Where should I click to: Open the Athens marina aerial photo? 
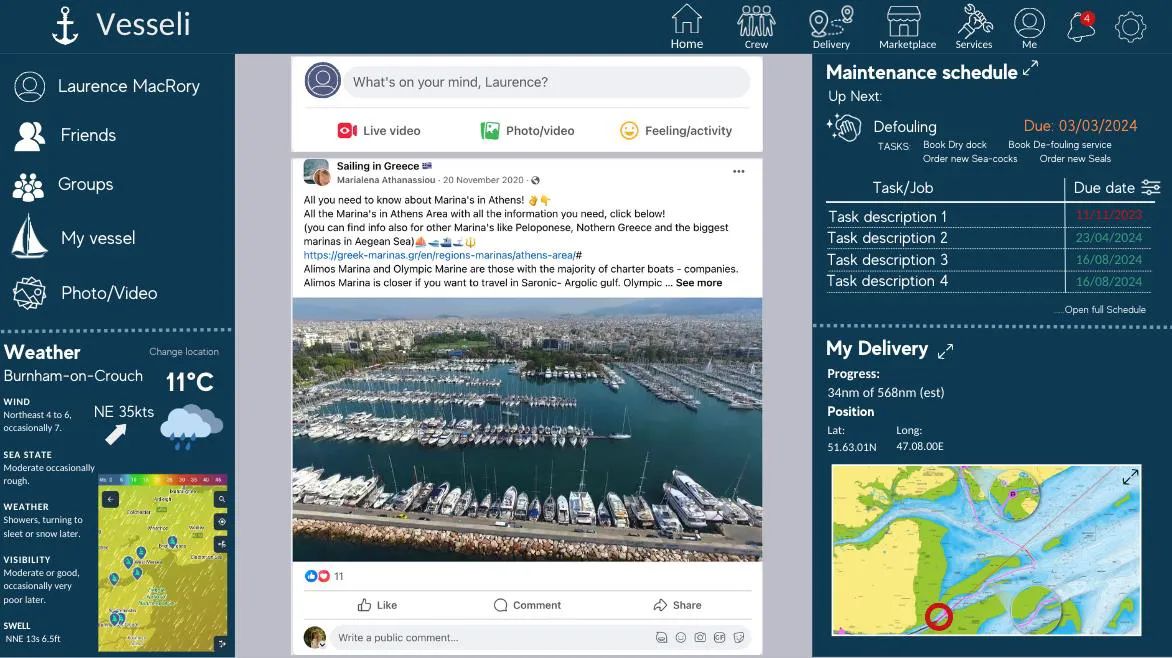point(527,429)
